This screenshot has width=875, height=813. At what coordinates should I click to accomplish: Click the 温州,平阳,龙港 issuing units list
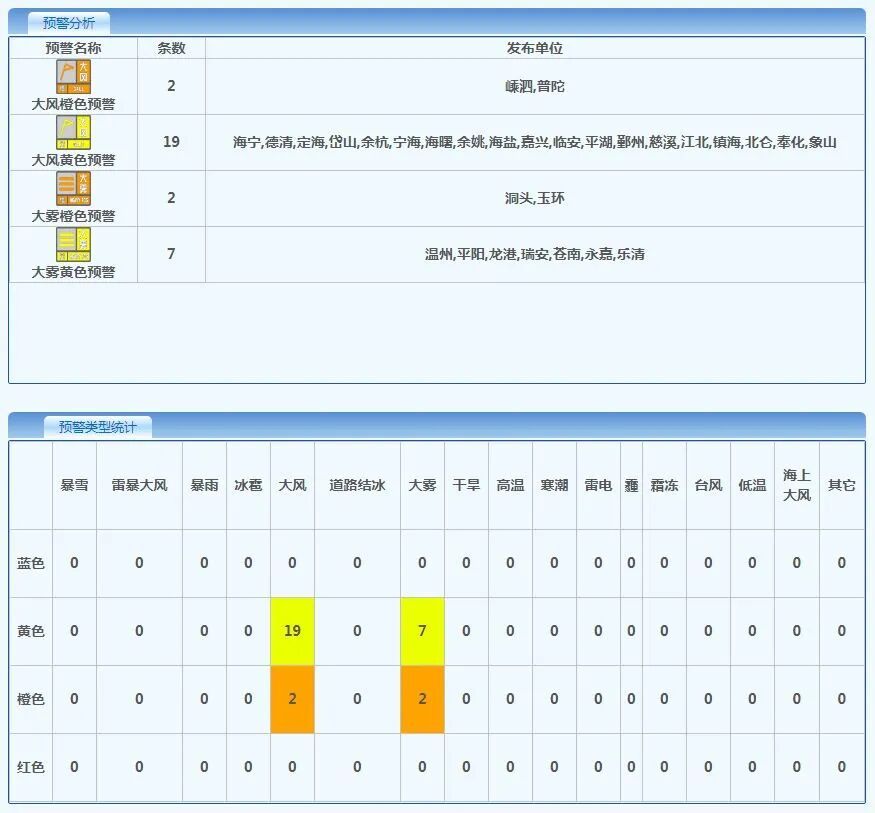pos(535,254)
